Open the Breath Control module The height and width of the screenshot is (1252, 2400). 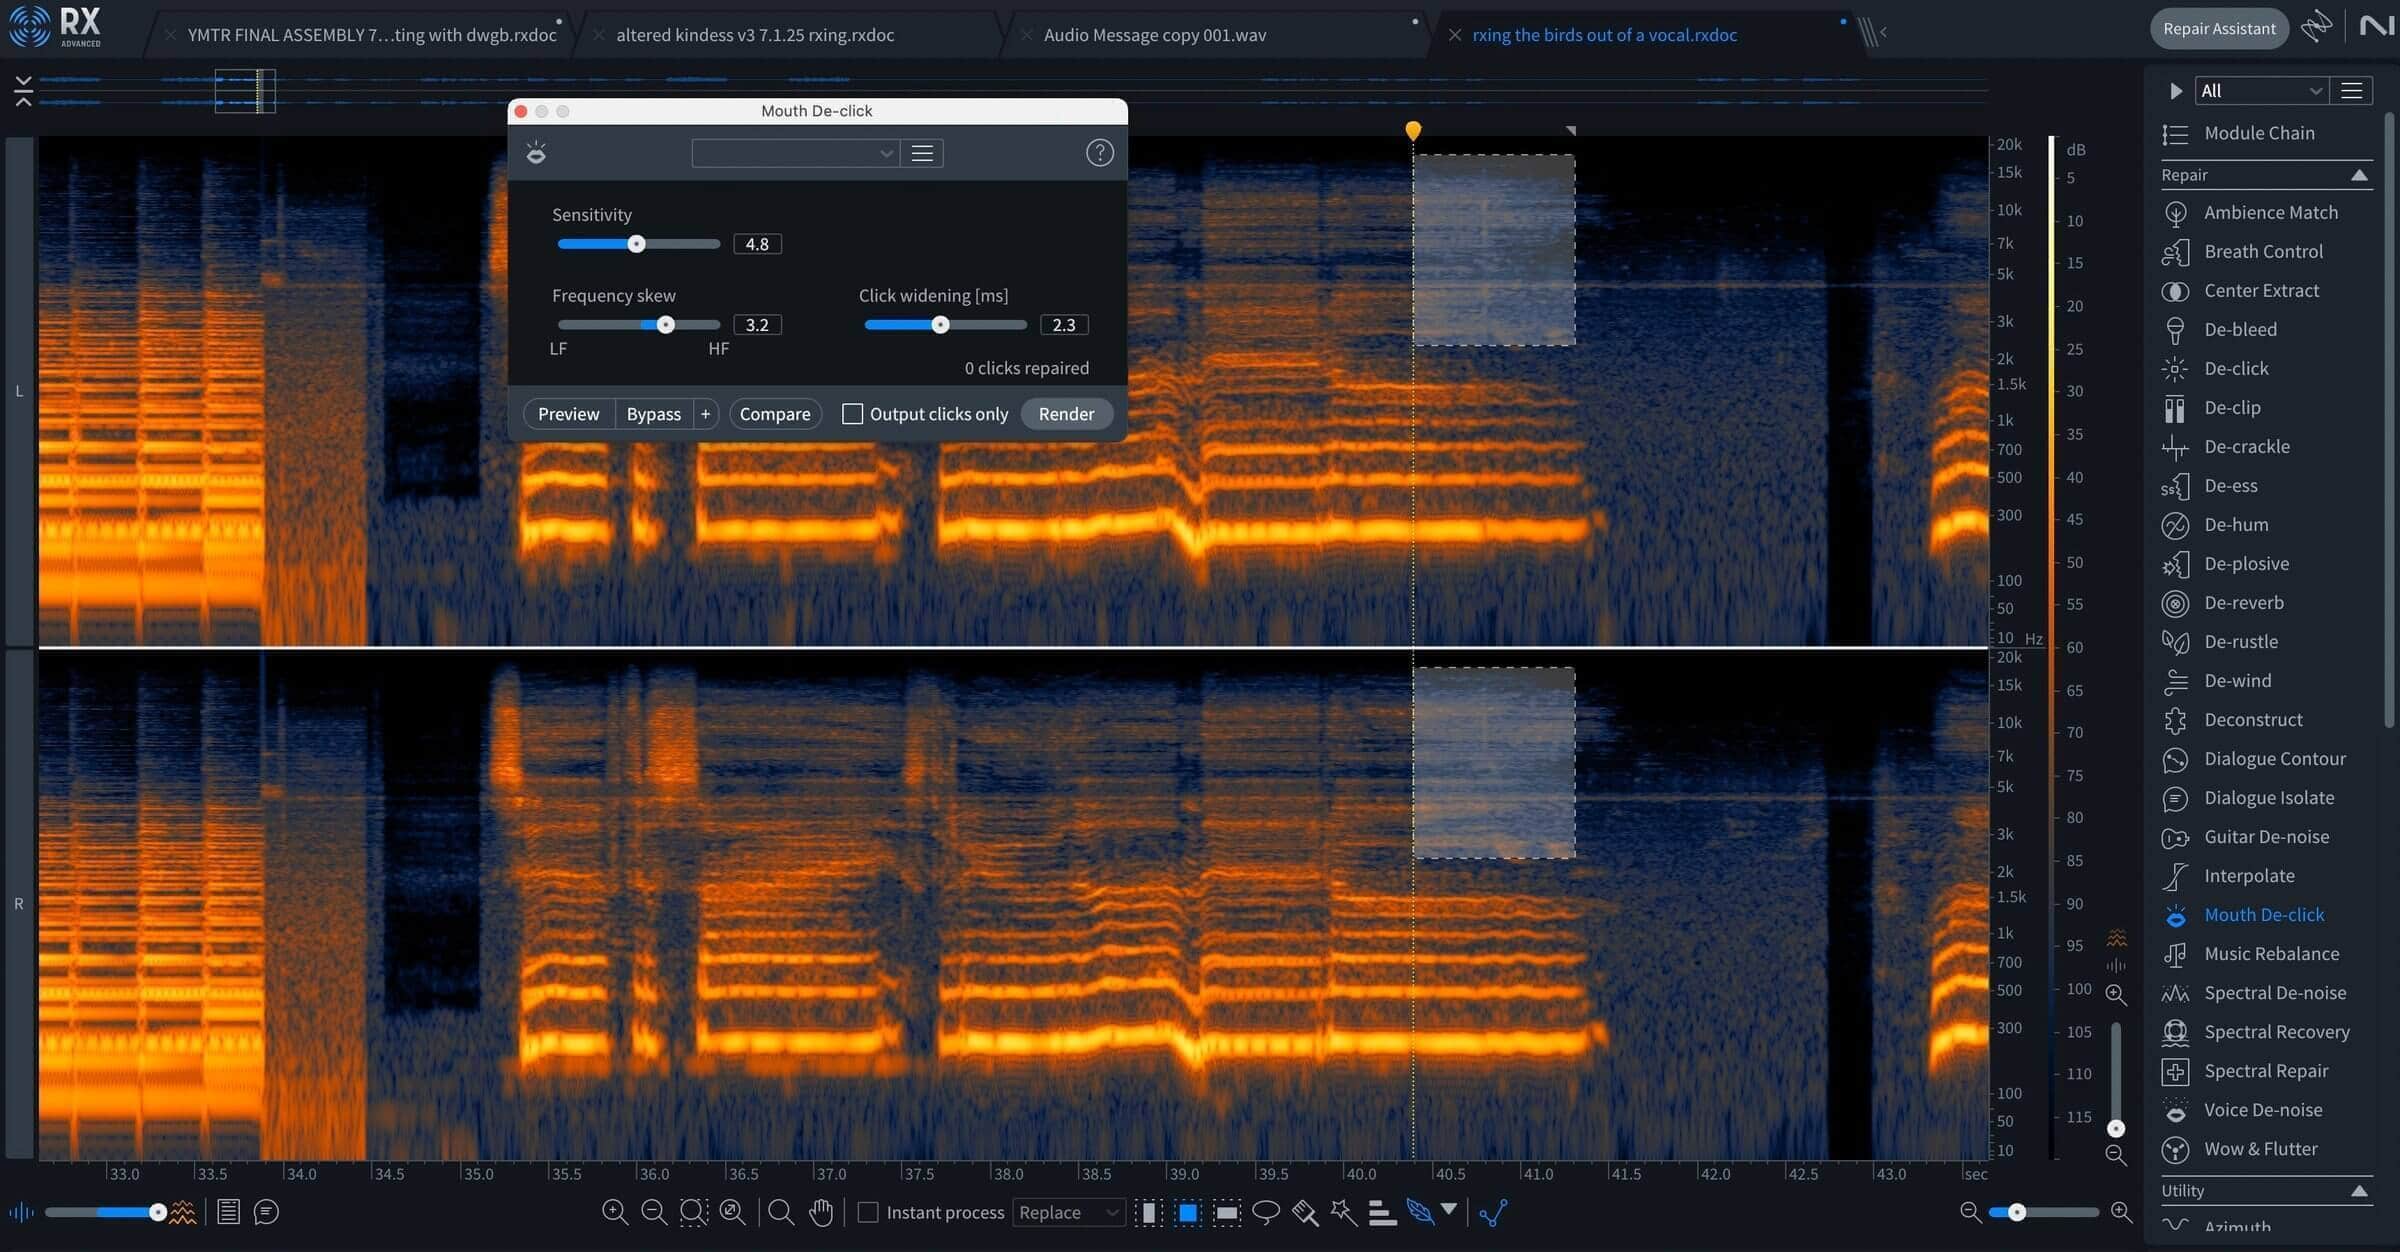pyautogui.click(x=2244, y=251)
